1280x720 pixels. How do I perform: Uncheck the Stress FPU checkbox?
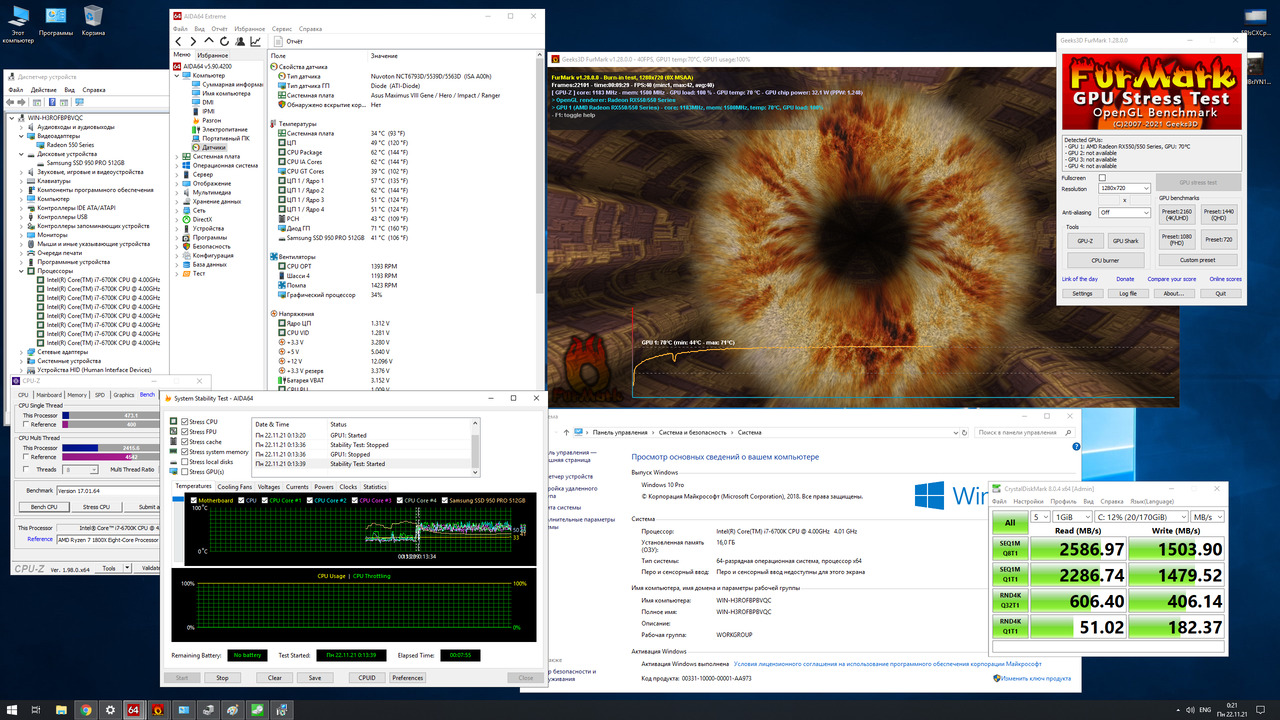[x=183, y=432]
